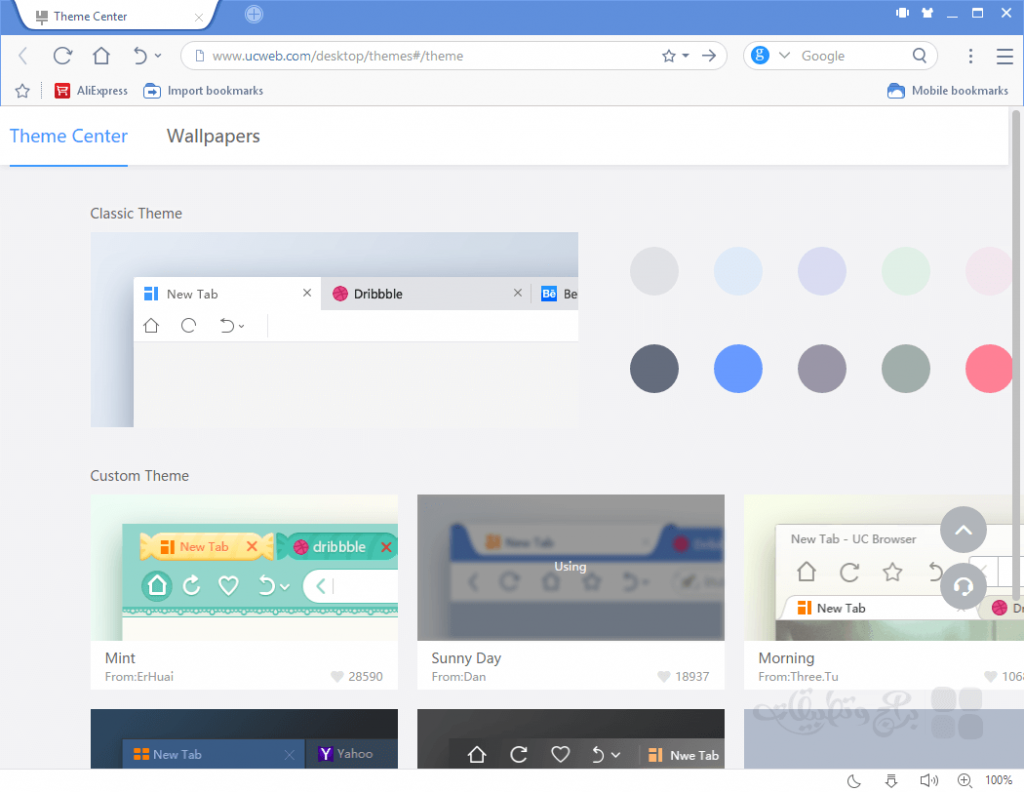Visit AliExpress from the bookmarks bar
1024x792 pixels.
click(x=91, y=90)
